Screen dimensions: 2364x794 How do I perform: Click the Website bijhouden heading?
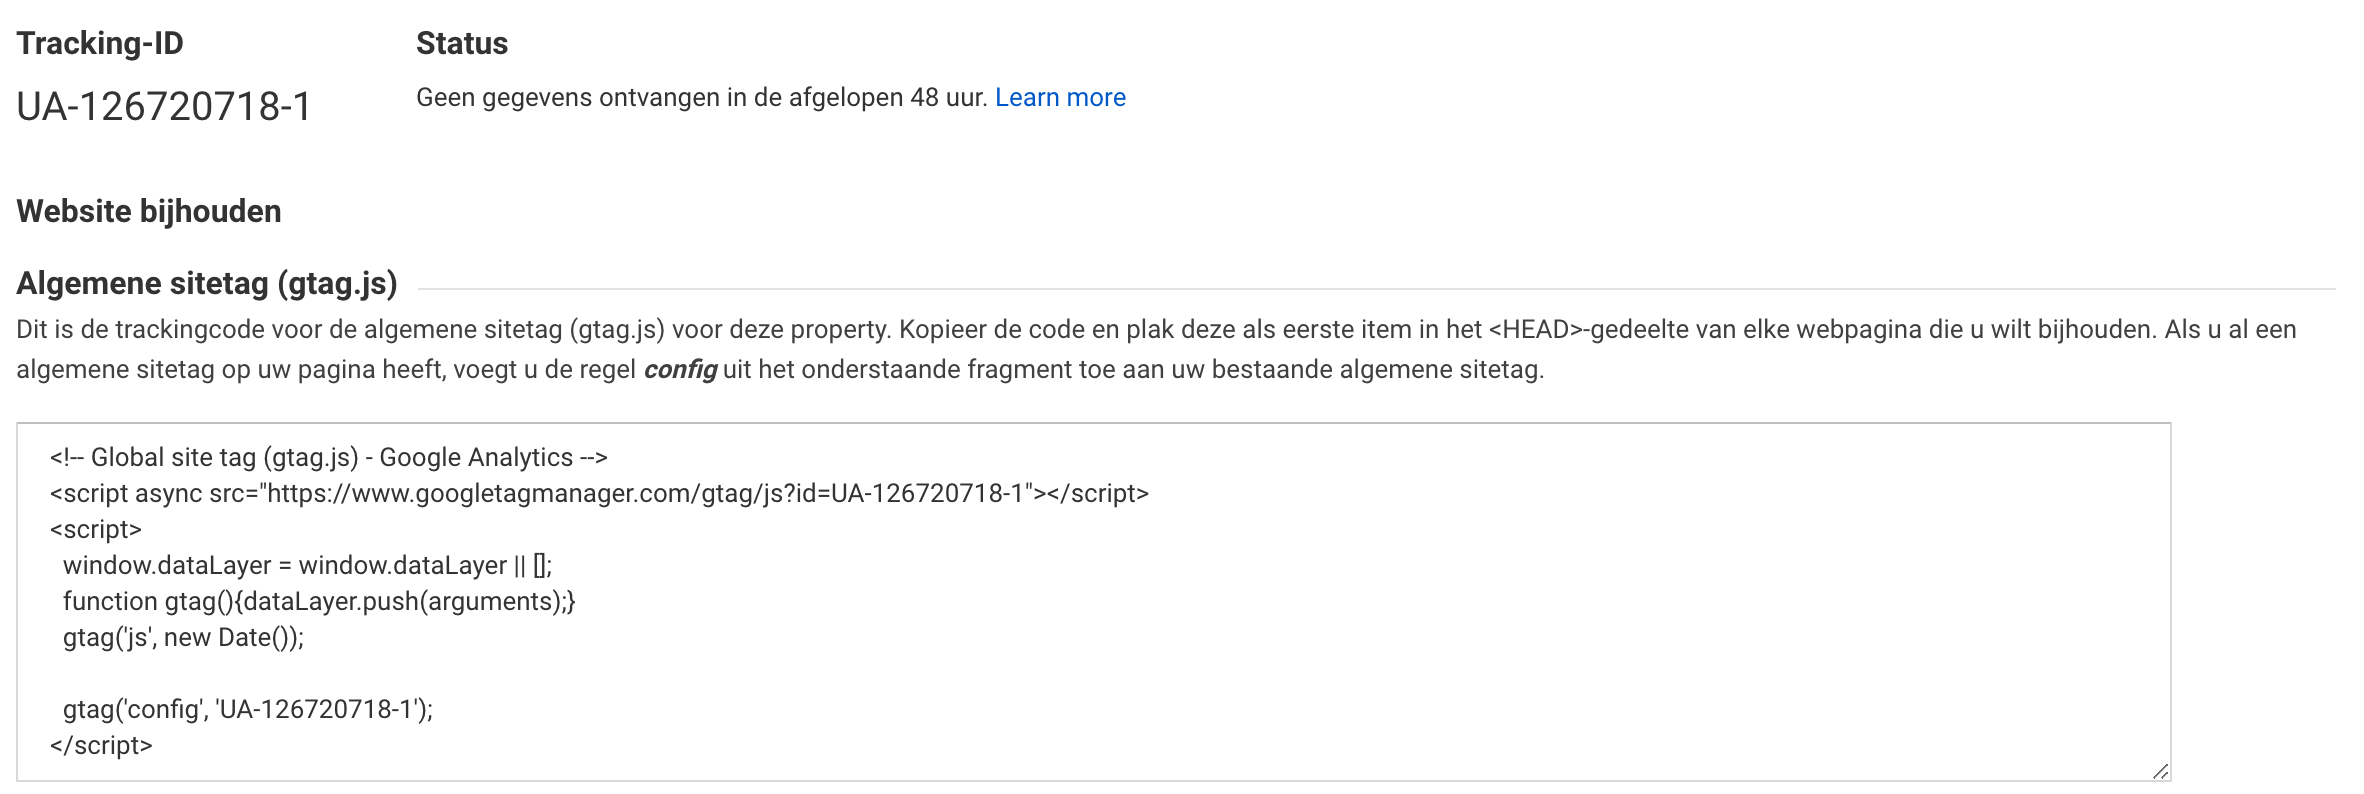(x=149, y=211)
